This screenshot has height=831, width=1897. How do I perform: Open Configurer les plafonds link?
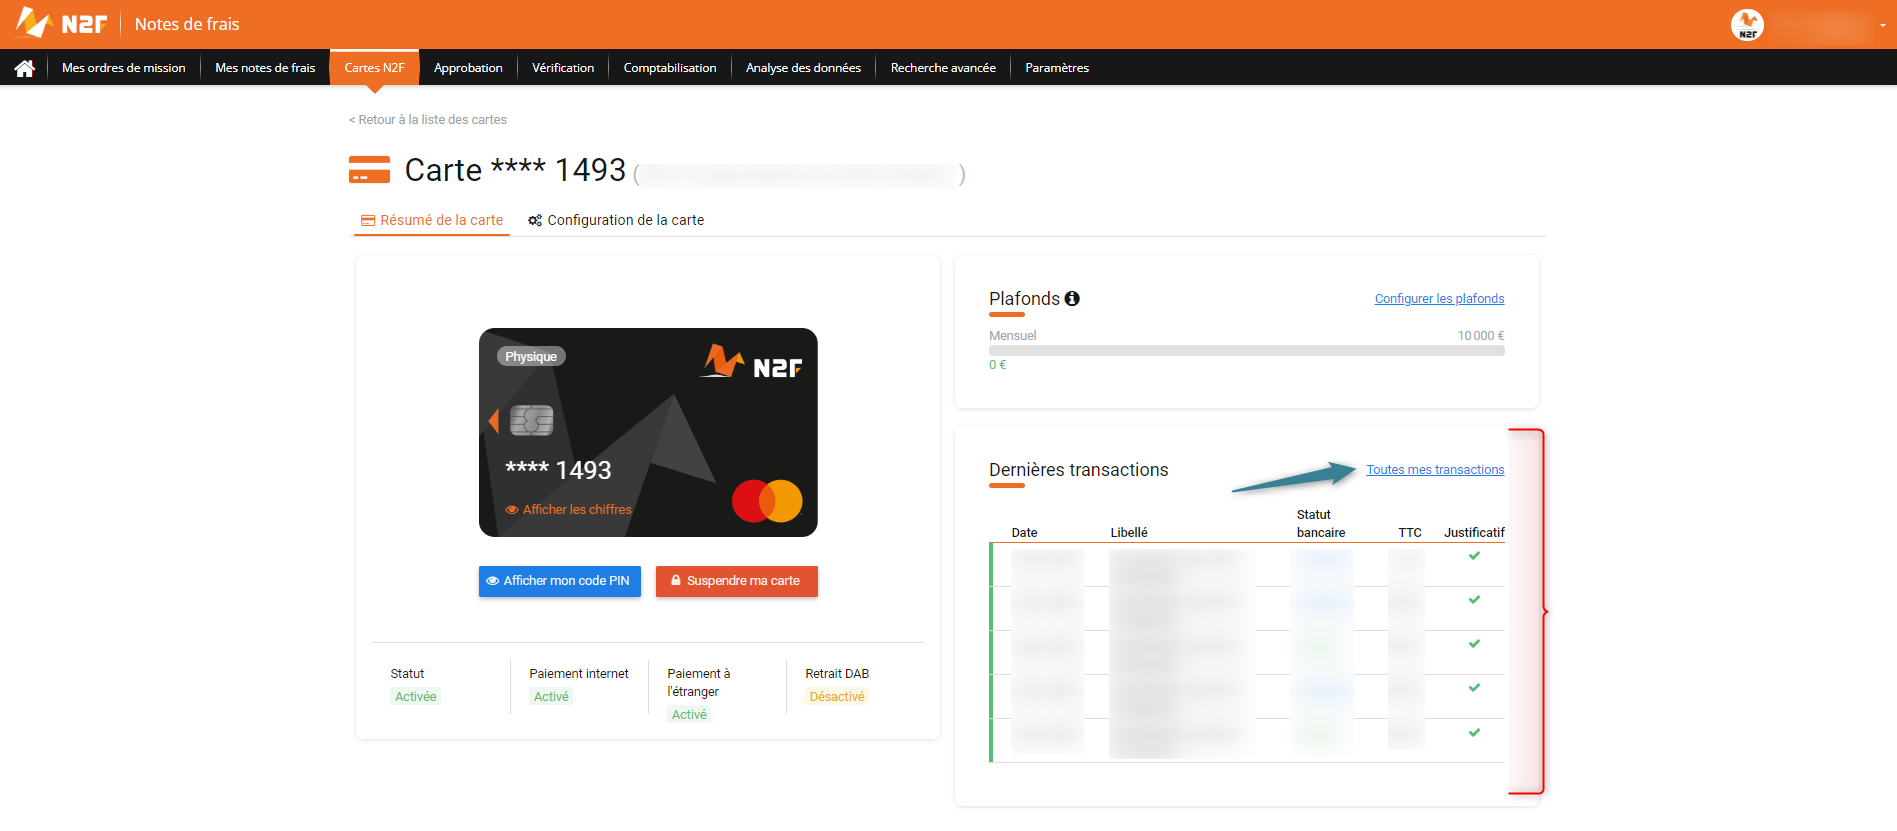click(x=1439, y=299)
